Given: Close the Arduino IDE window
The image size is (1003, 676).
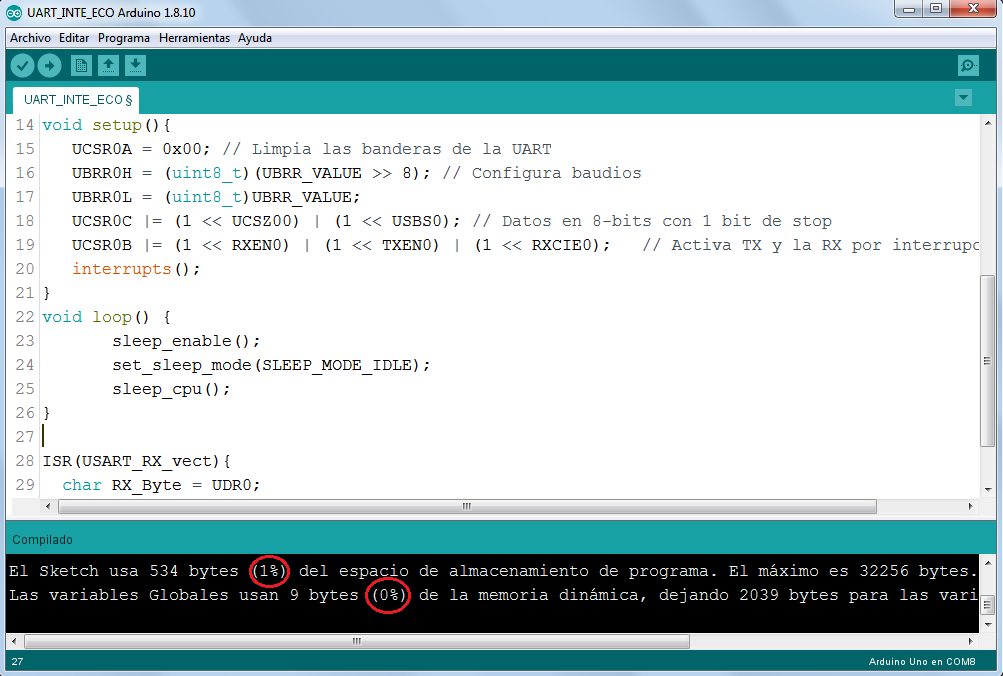Looking at the screenshot, I should 973,9.
